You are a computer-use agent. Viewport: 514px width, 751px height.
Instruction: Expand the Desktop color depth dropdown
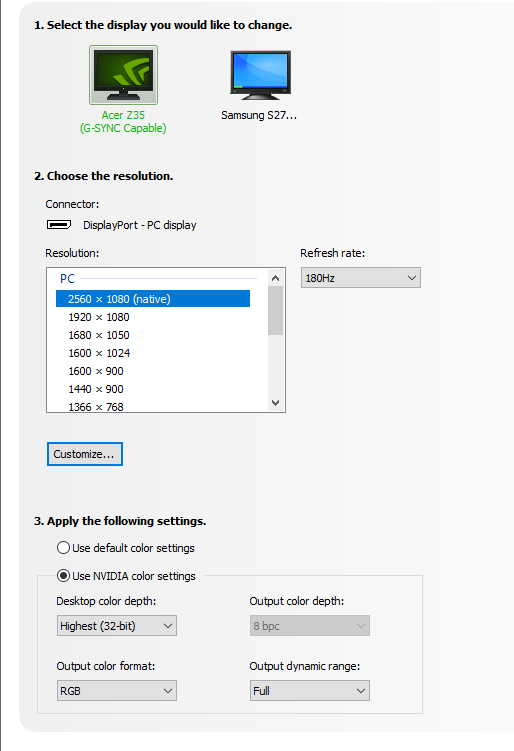click(x=117, y=626)
